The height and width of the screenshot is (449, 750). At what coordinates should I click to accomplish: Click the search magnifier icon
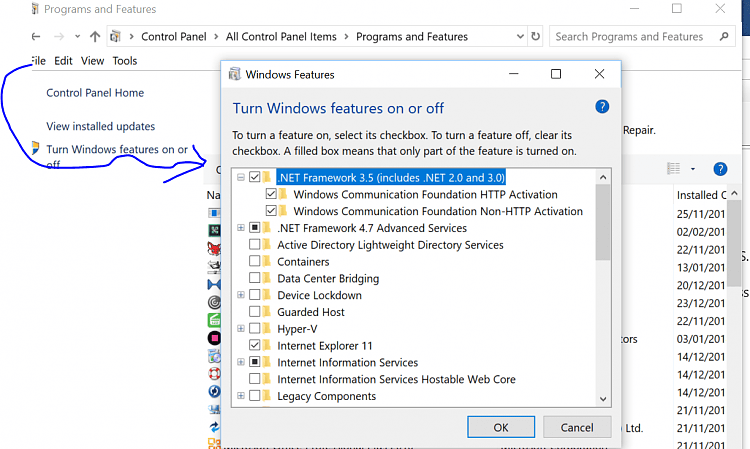tap(724, 36)
